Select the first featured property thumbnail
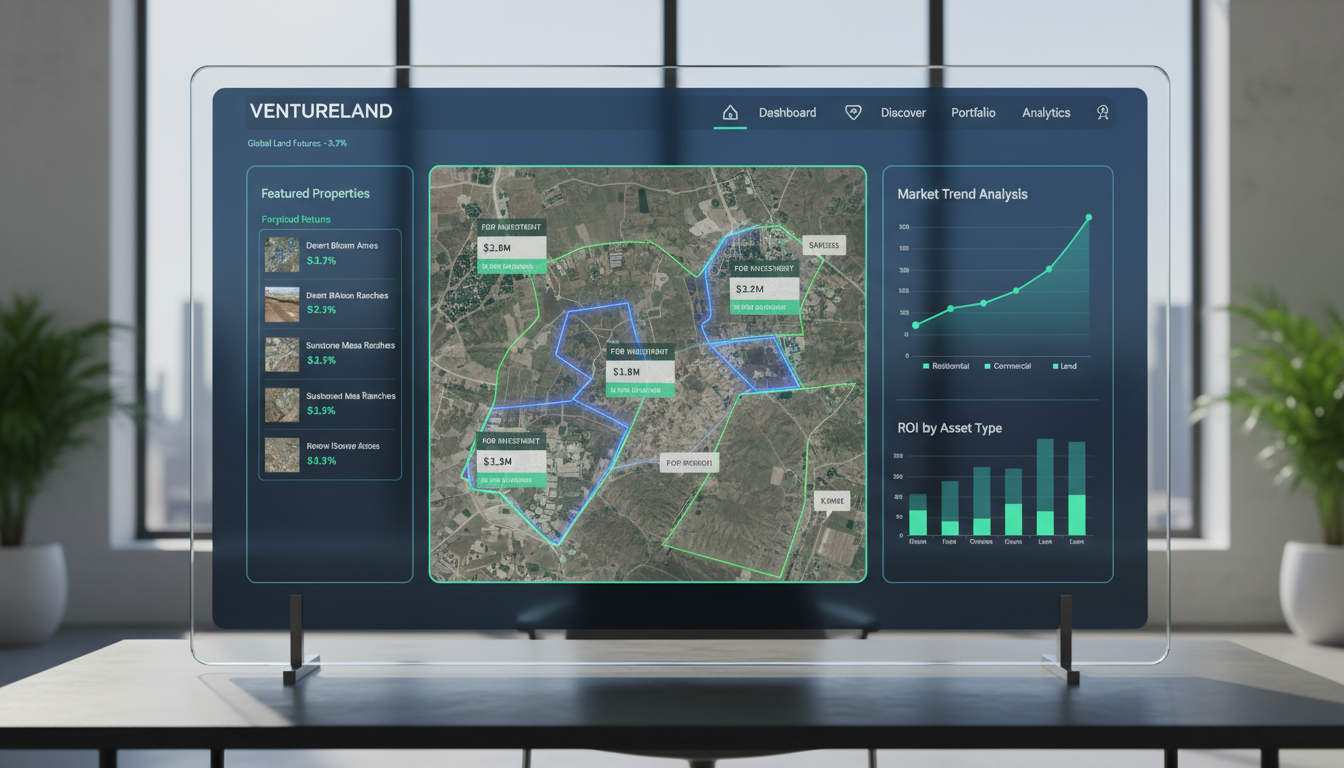The image size is (1344, 768). coord(282,254)
